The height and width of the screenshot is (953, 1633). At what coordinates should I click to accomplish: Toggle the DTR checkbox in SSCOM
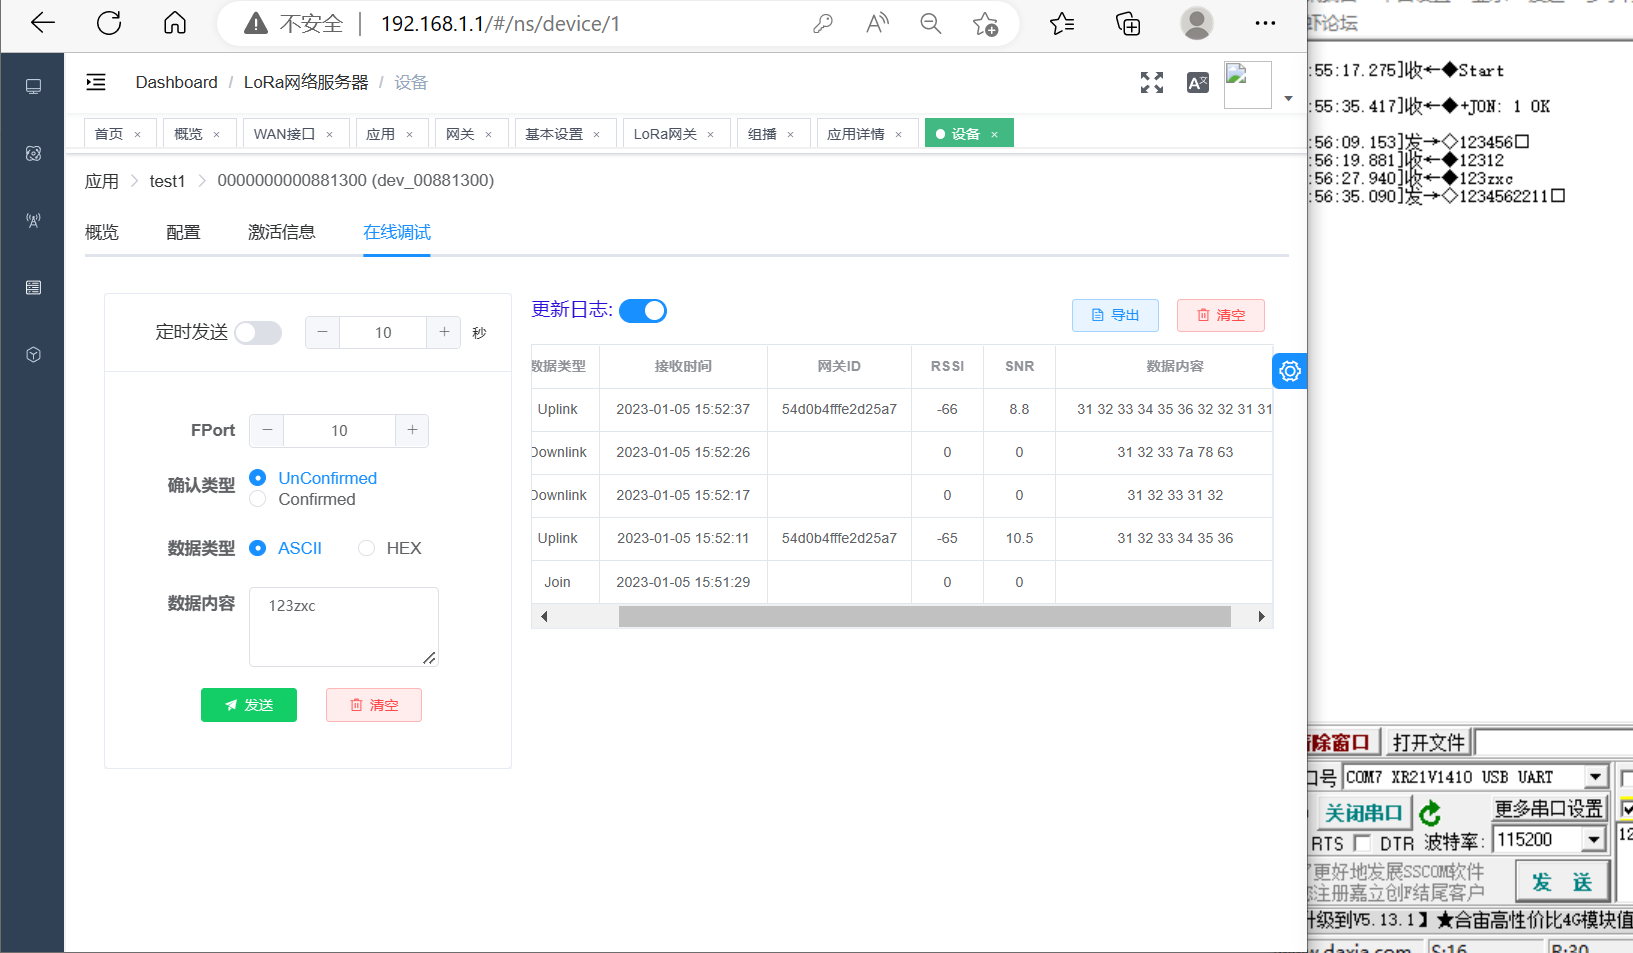[1362, 843]
